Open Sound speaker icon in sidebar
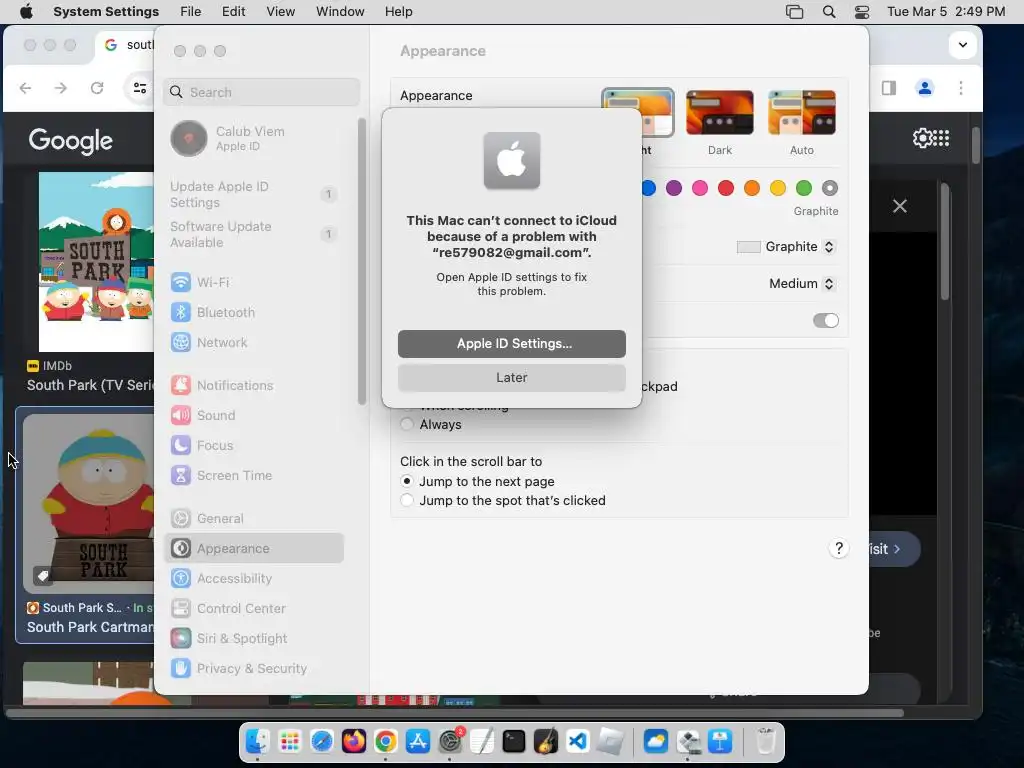The height and width of the screenshot is (768, 1024). pyautogui.click(x=181, y=415)
